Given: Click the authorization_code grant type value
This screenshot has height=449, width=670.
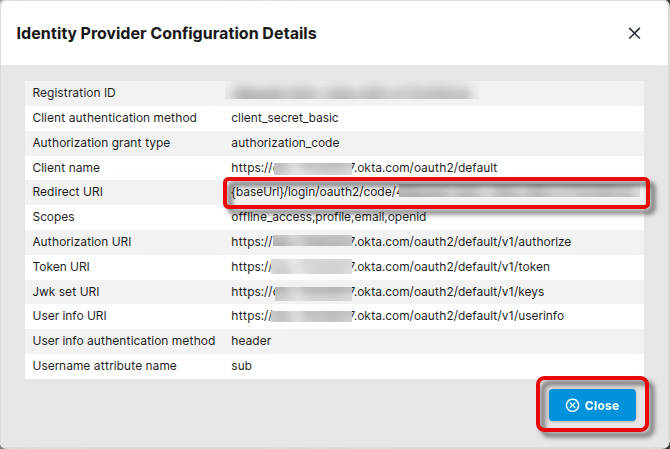Looking at the screenshot, I should 285,143.
